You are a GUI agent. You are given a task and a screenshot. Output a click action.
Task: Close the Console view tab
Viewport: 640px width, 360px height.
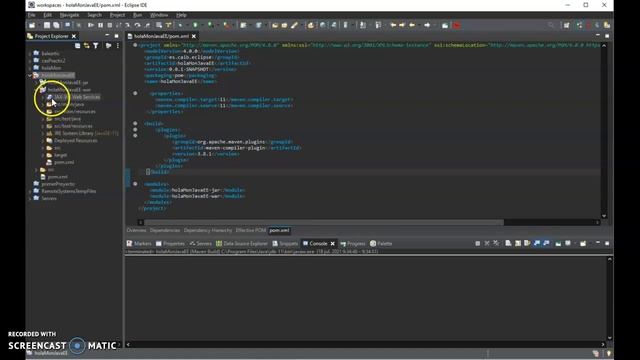333,243
